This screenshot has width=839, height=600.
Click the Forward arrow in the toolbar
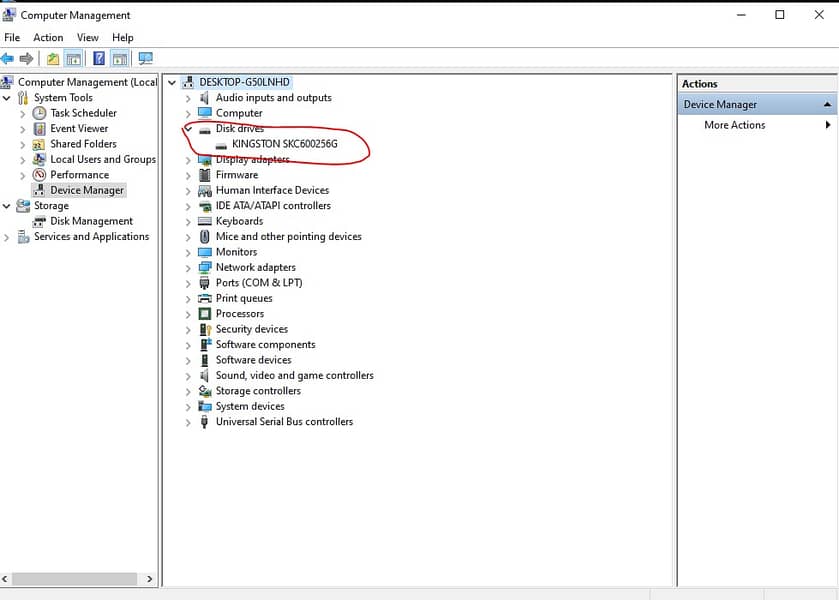click(x=26, y=58)
